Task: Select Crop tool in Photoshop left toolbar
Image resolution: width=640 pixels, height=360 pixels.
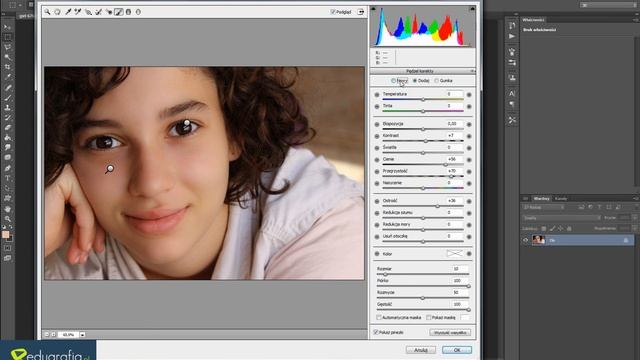Action: coord(7,67)
